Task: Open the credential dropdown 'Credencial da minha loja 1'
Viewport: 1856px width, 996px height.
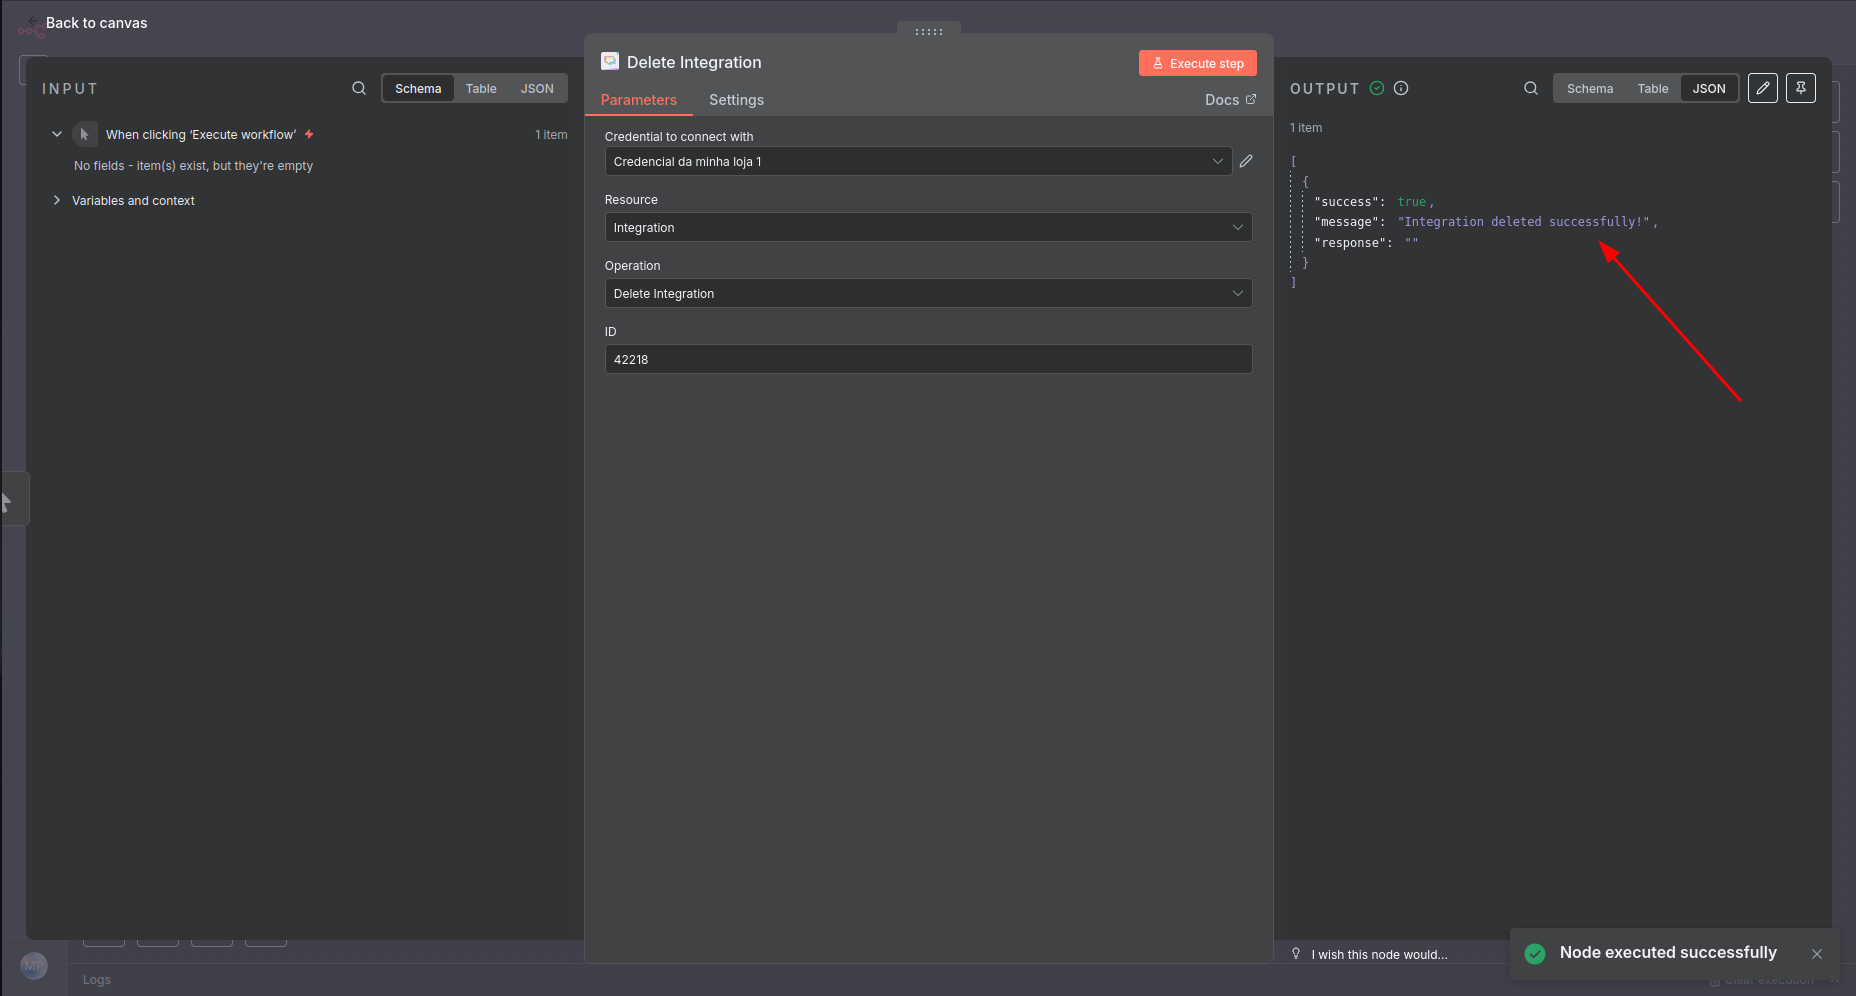Action: click(918, 161)
